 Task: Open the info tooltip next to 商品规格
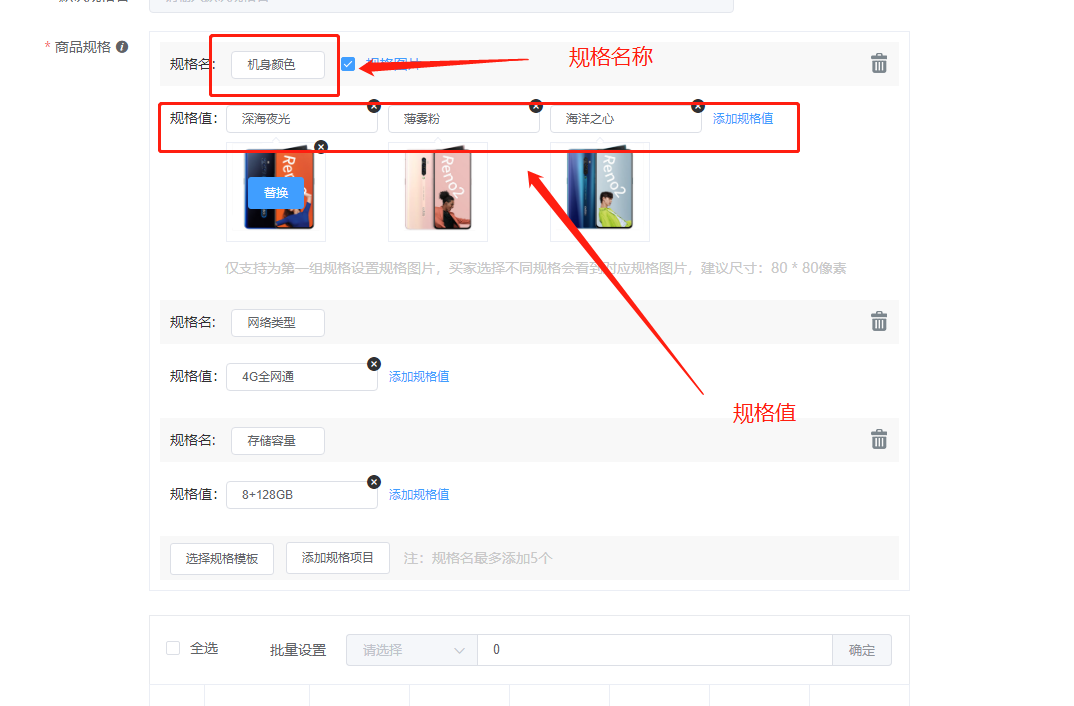point(122,47)
